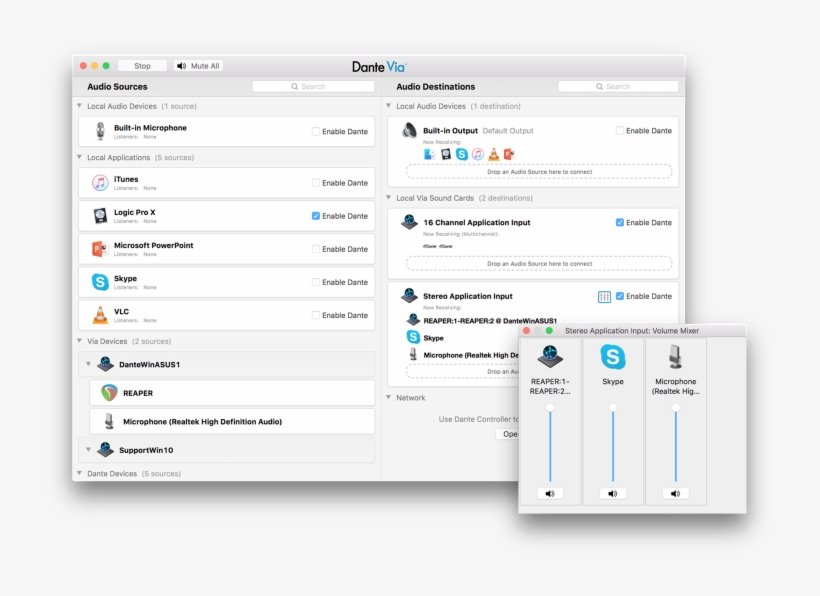Select 'Microphone (Realtek High Definition Audio)' source row
The image size is (820, 596).
232,421
